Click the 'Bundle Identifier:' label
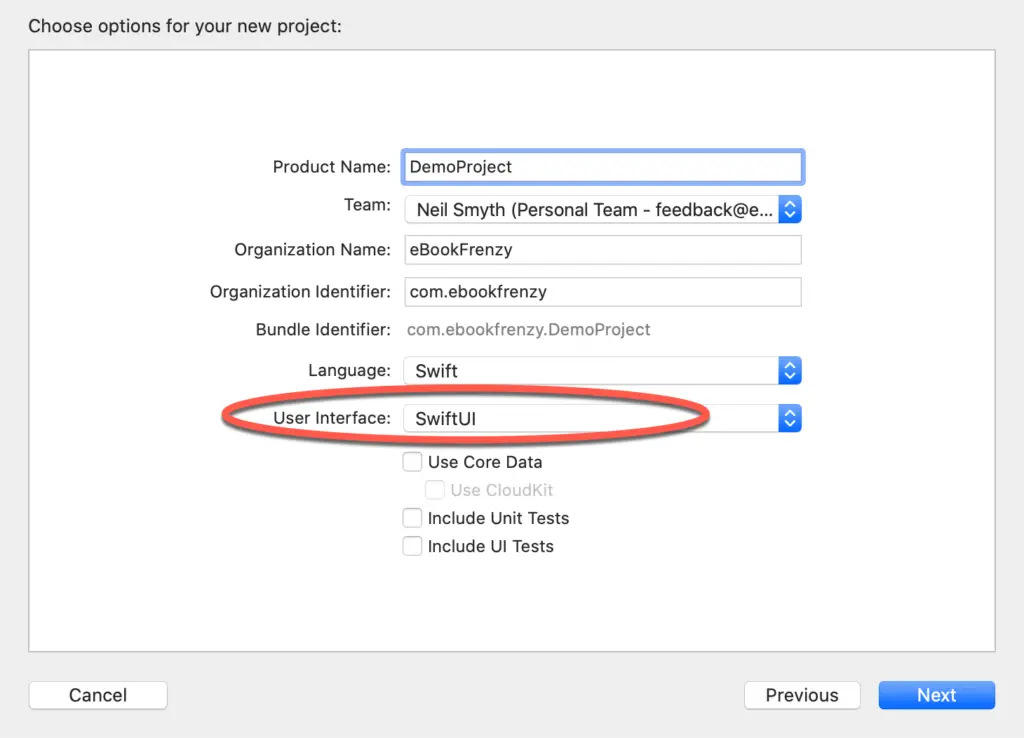 [323, 330]
